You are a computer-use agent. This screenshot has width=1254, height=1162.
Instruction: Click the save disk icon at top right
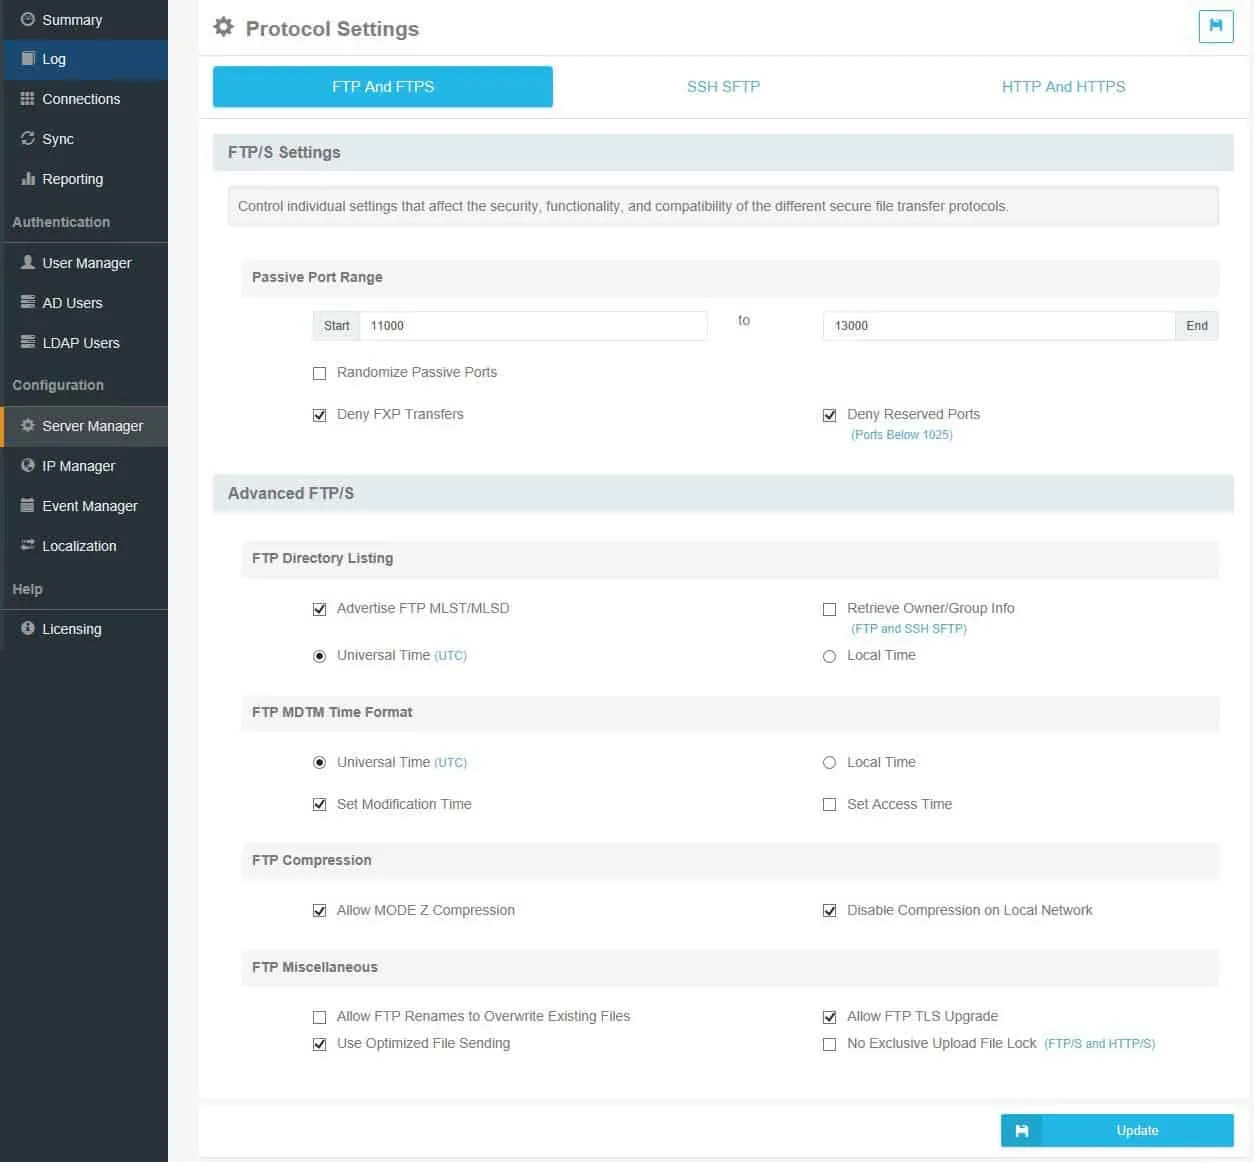tap(1216, 26)
